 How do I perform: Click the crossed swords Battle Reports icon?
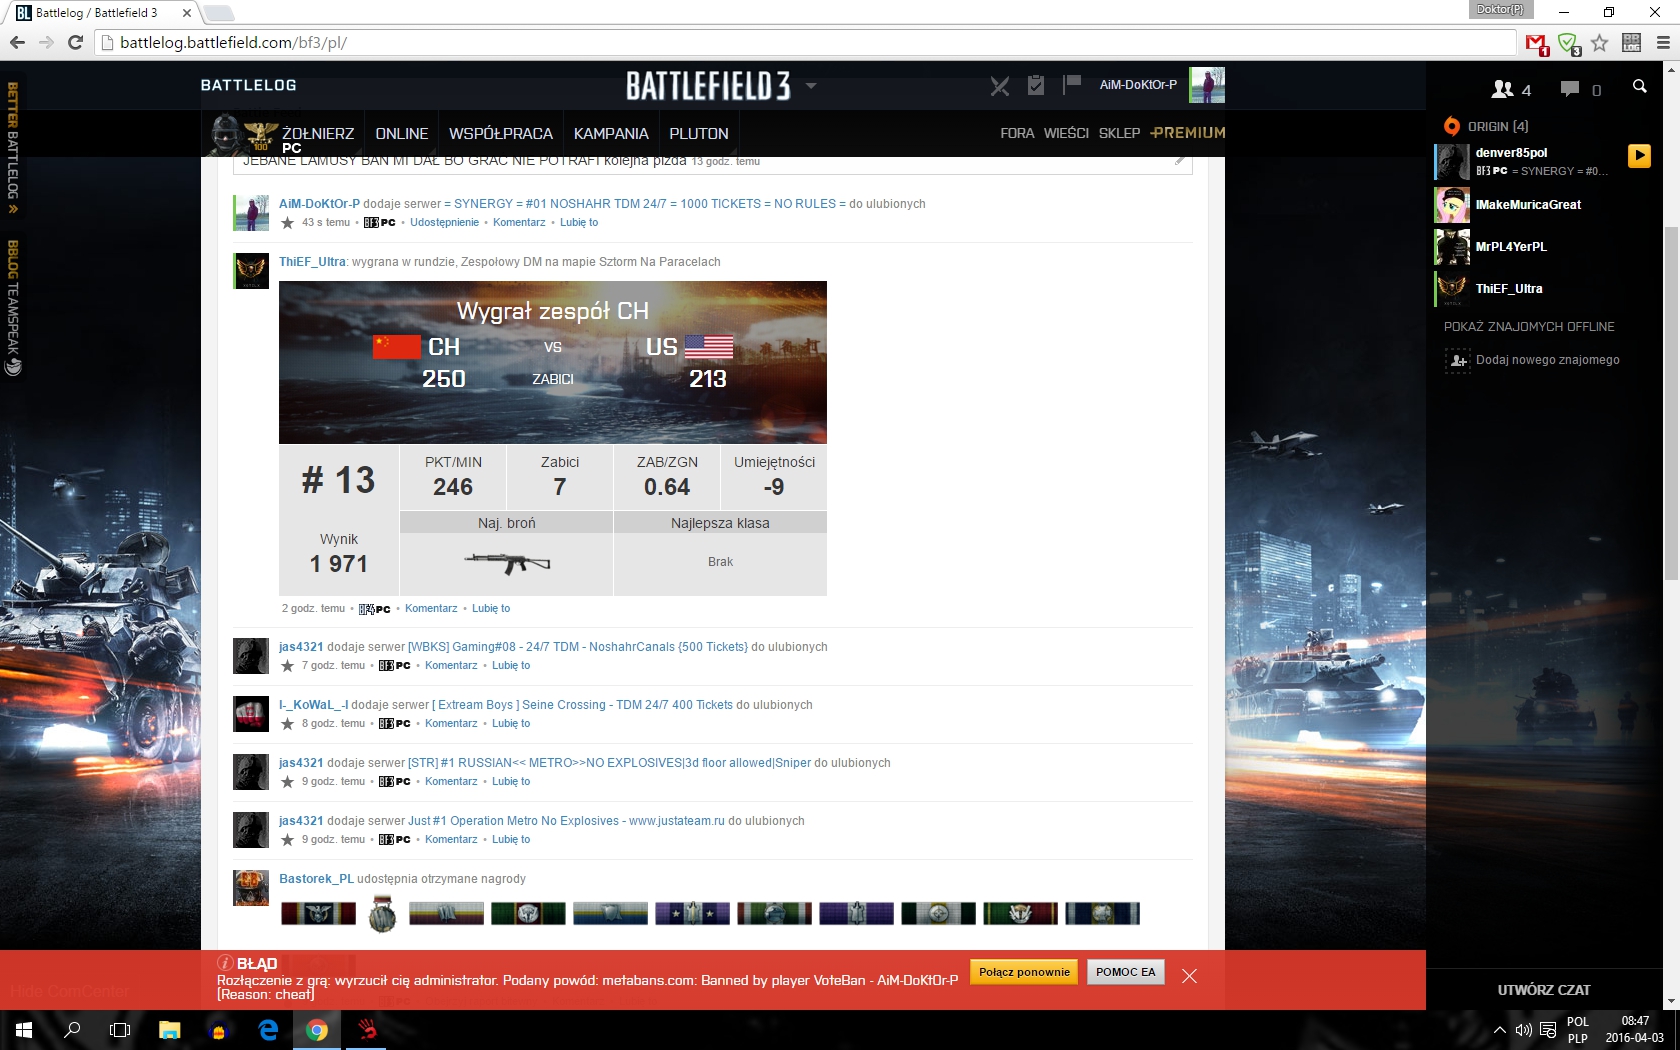[x=999, y=86]
